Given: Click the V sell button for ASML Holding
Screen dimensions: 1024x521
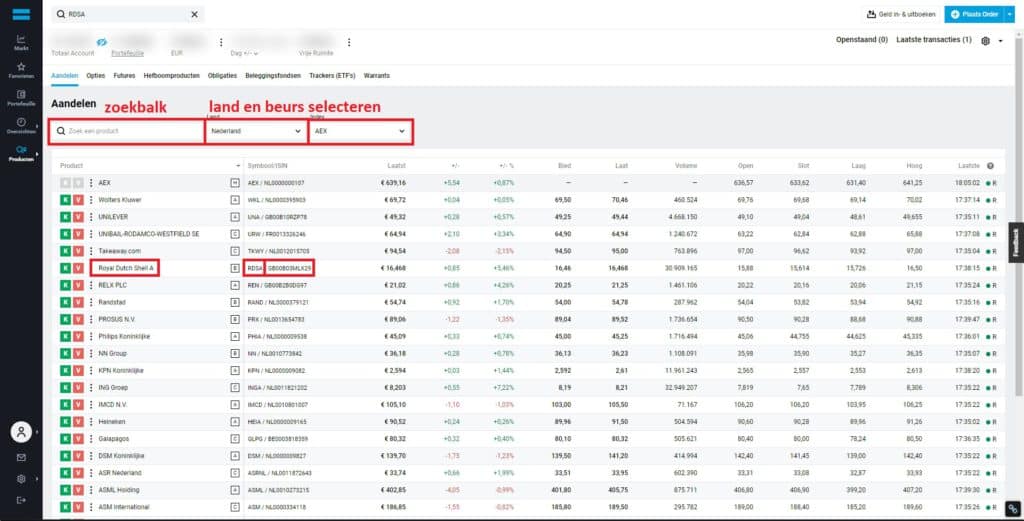Looking at the screenshot, I should [78, 490].
